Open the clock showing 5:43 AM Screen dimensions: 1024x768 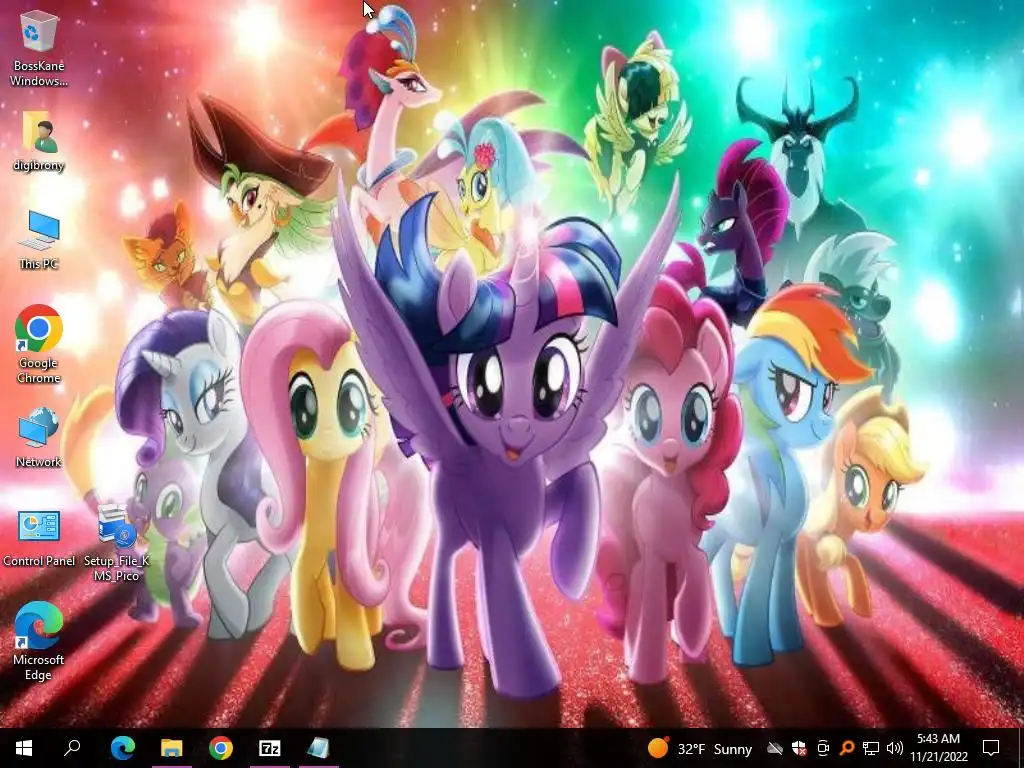(x=938, y=739)
